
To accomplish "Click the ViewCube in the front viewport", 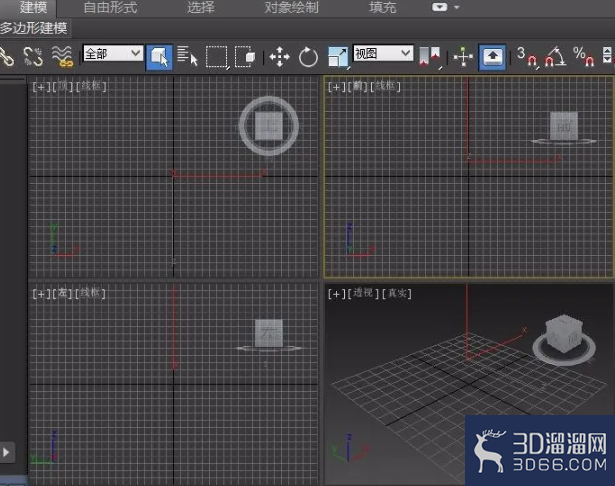I will [564, 127].
